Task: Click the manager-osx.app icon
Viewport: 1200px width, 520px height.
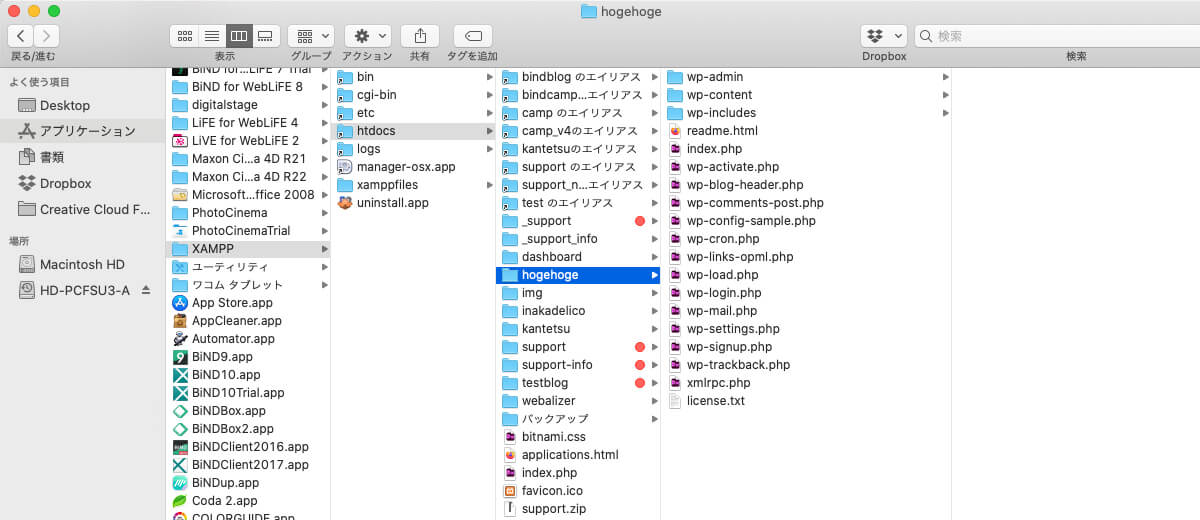Action: [x=345, y=167]
